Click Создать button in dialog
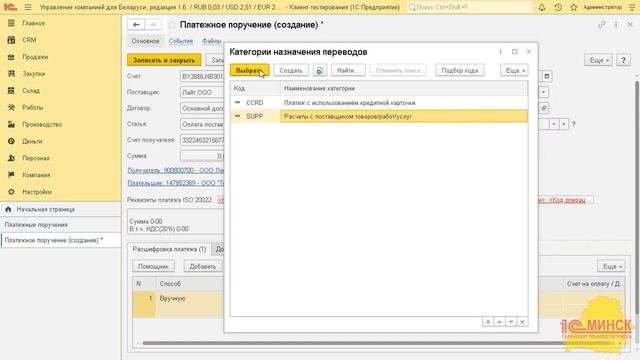Viewport: 640px width, 360px height. [291, 70]
